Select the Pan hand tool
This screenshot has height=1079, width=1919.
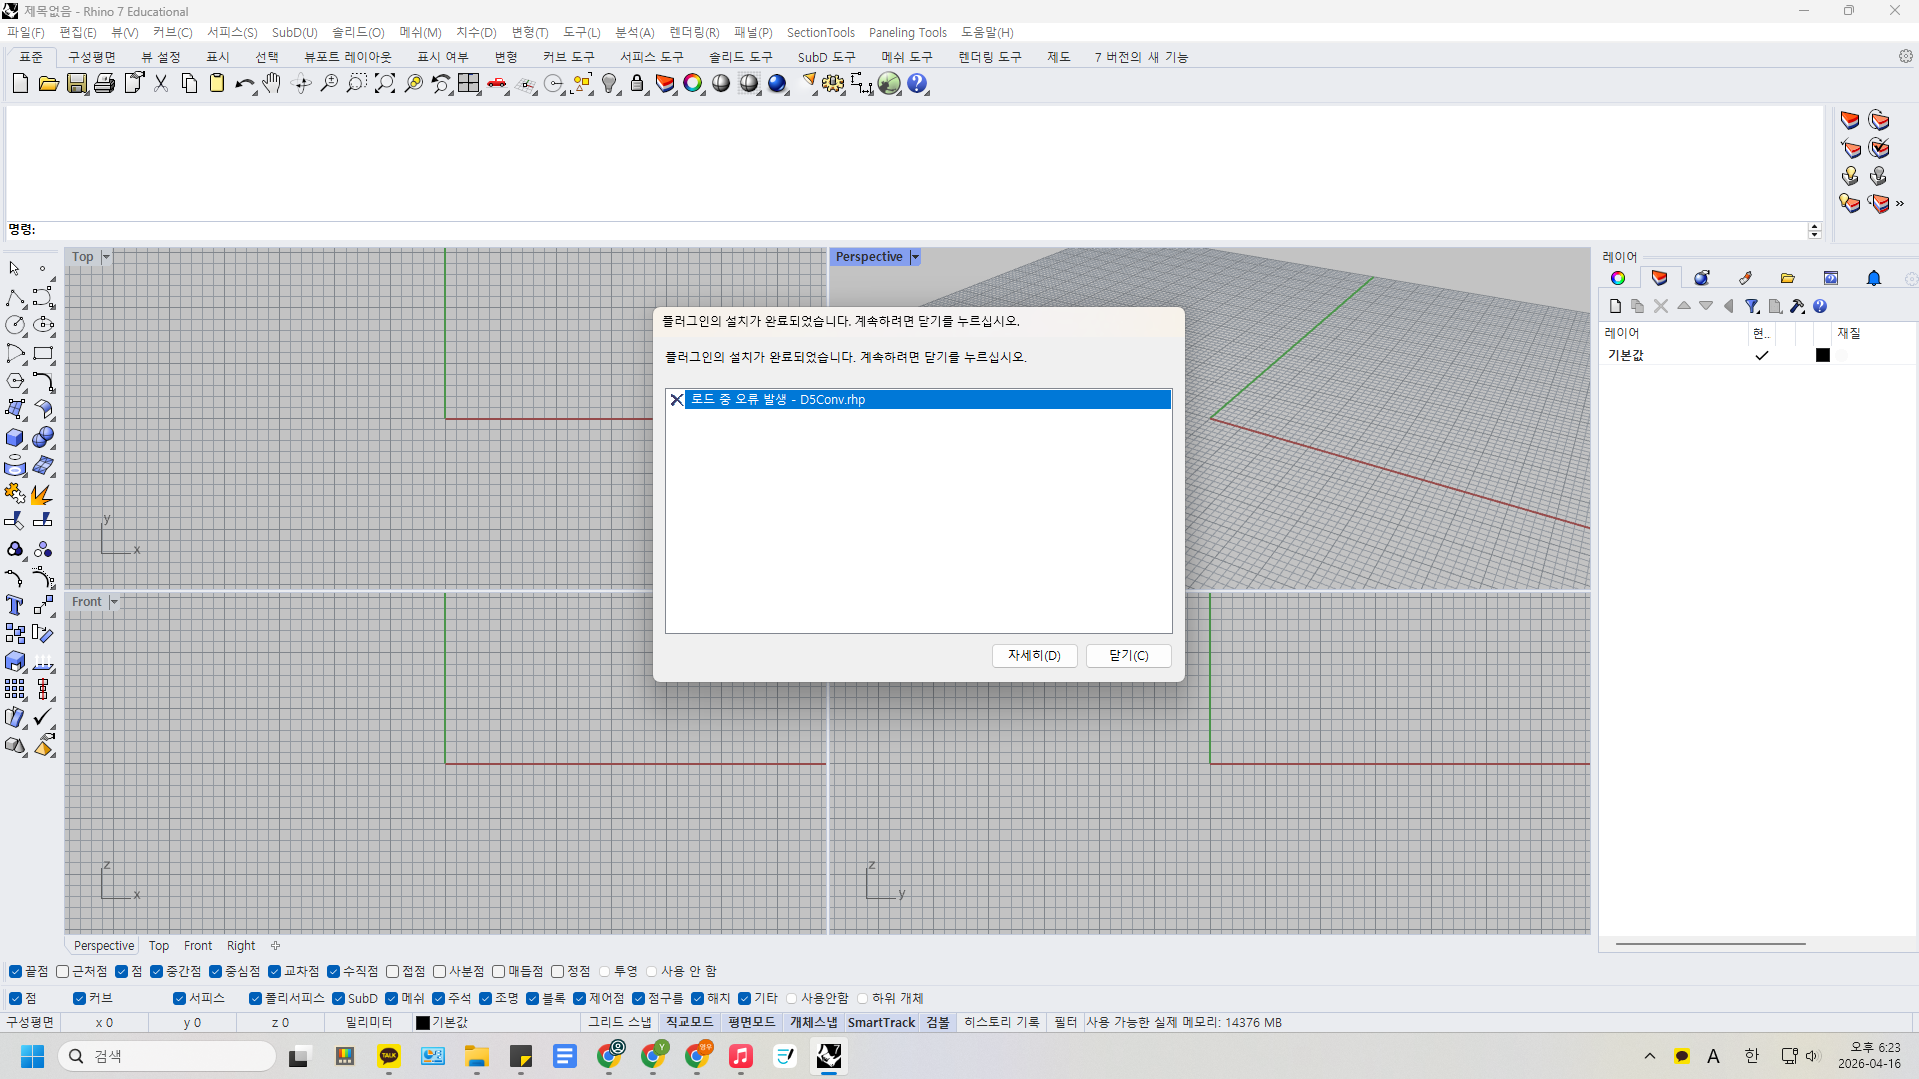[x=272, y=84]
